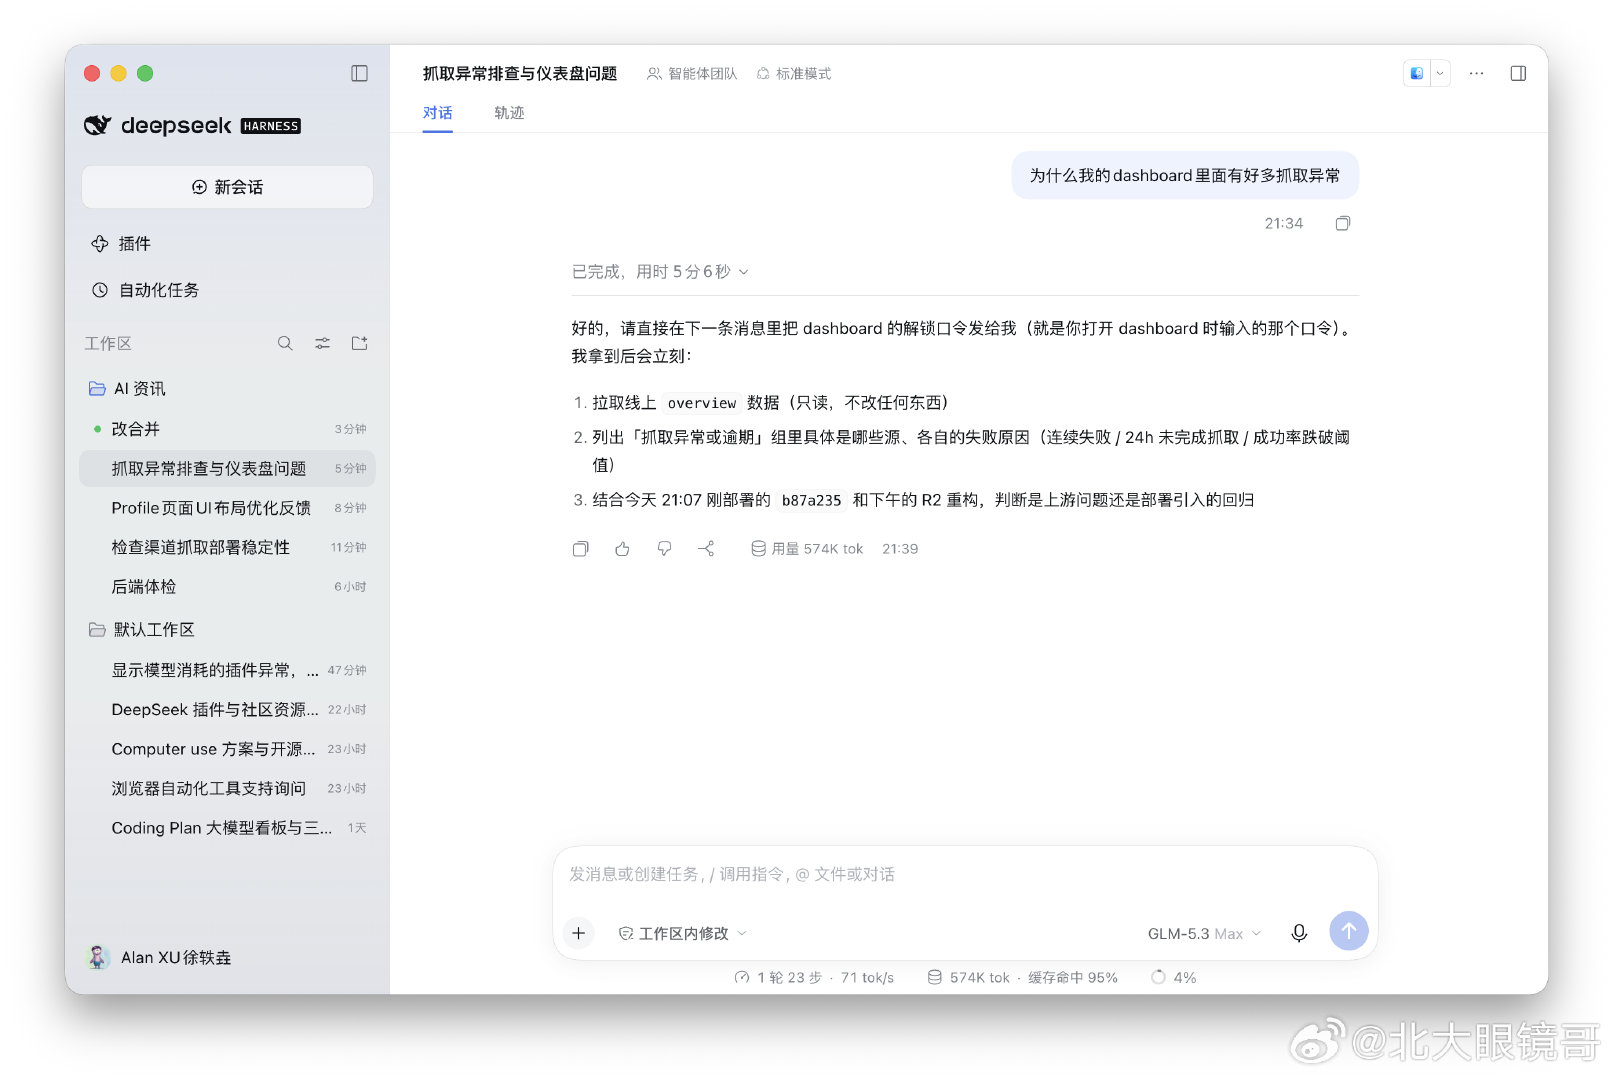Add an attachment with the plus button
The image size is (1613, 1080).
579,933
